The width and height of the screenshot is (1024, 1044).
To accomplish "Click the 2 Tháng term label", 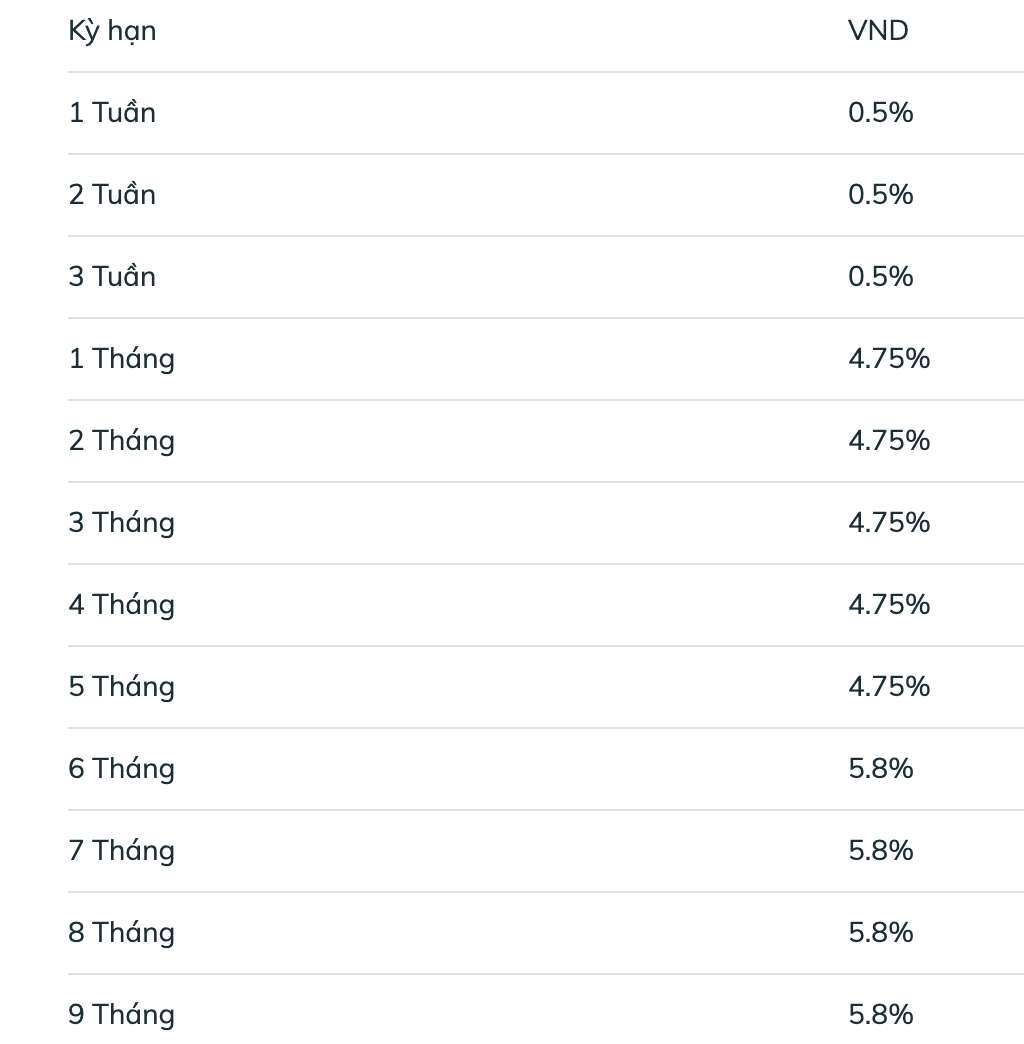I will [121, 441].
